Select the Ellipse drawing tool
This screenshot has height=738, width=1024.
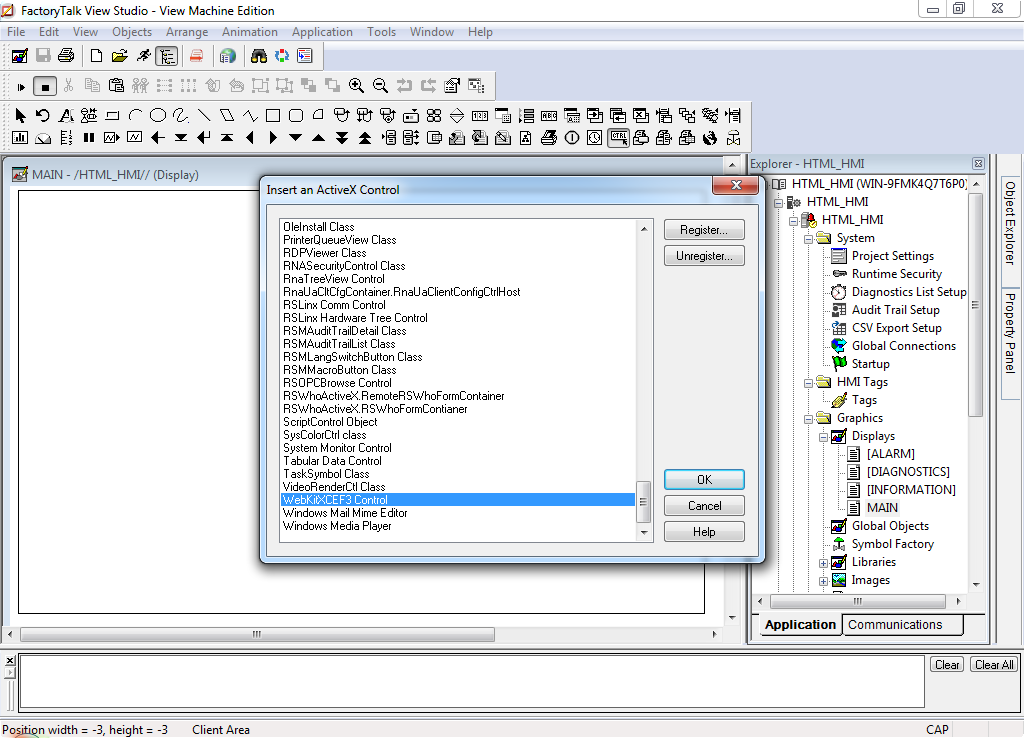tap(158, 116)
